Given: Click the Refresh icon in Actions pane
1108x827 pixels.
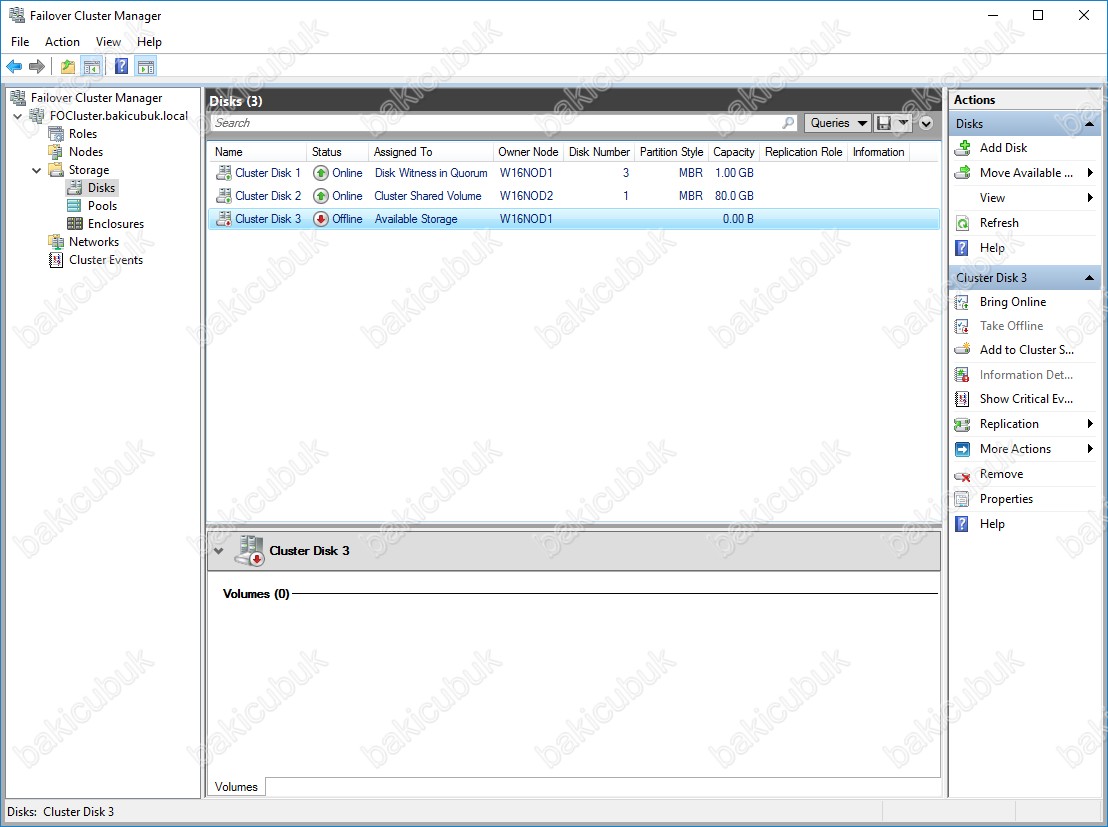Looking at the screenshot, I should pos(962,223).
